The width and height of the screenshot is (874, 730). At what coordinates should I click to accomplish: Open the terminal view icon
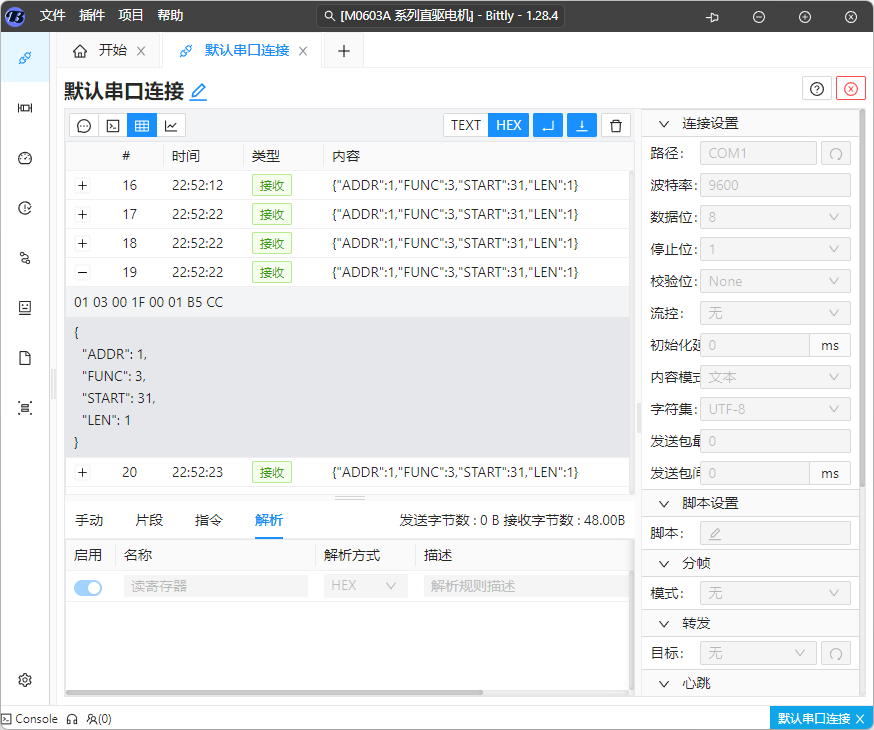point(113,125)
